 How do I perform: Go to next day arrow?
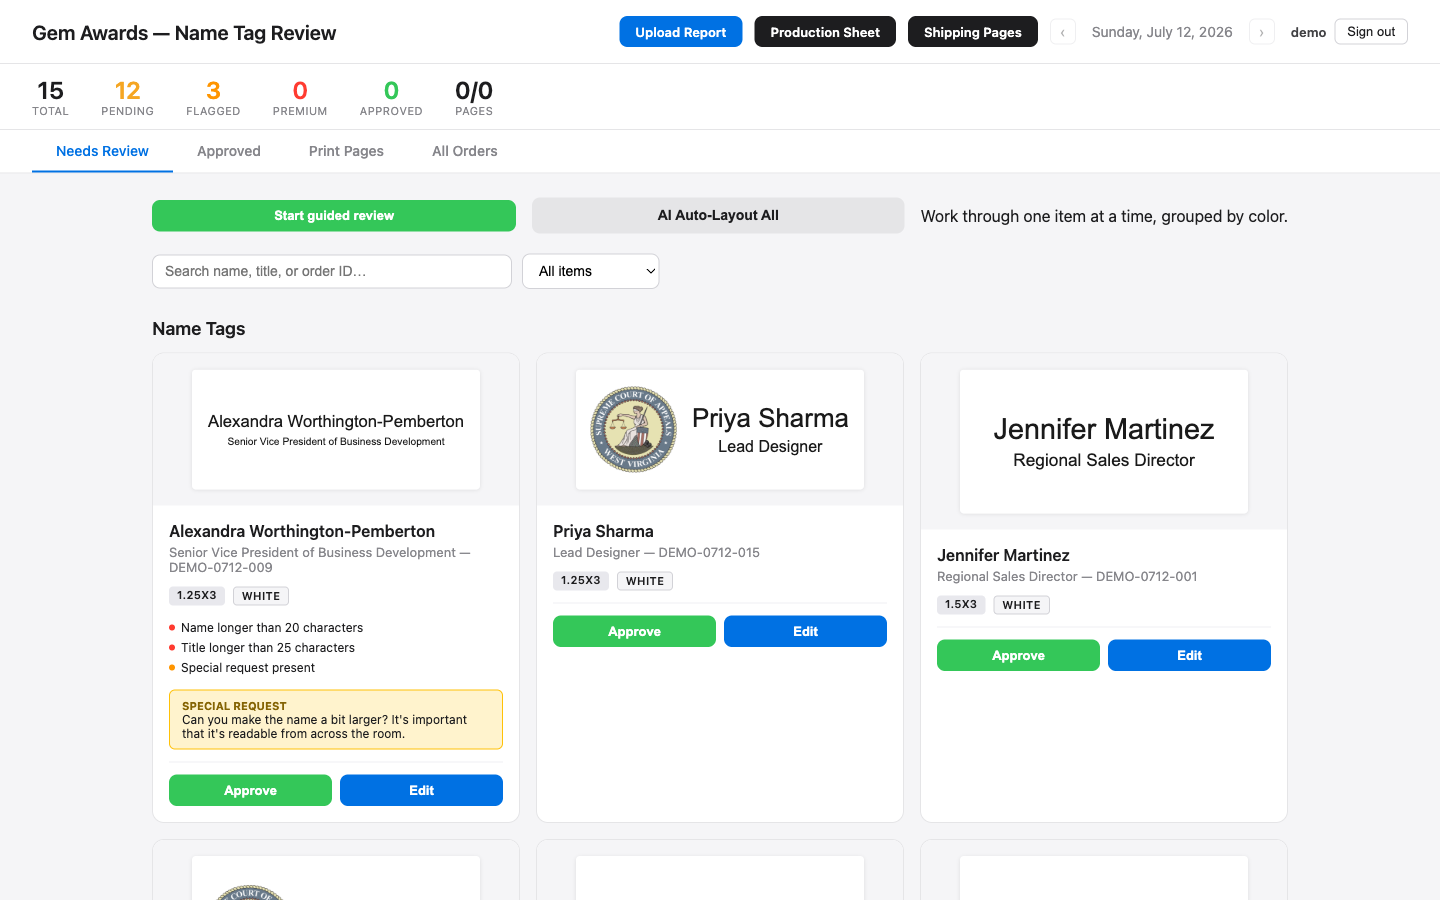click(1262, 32)
